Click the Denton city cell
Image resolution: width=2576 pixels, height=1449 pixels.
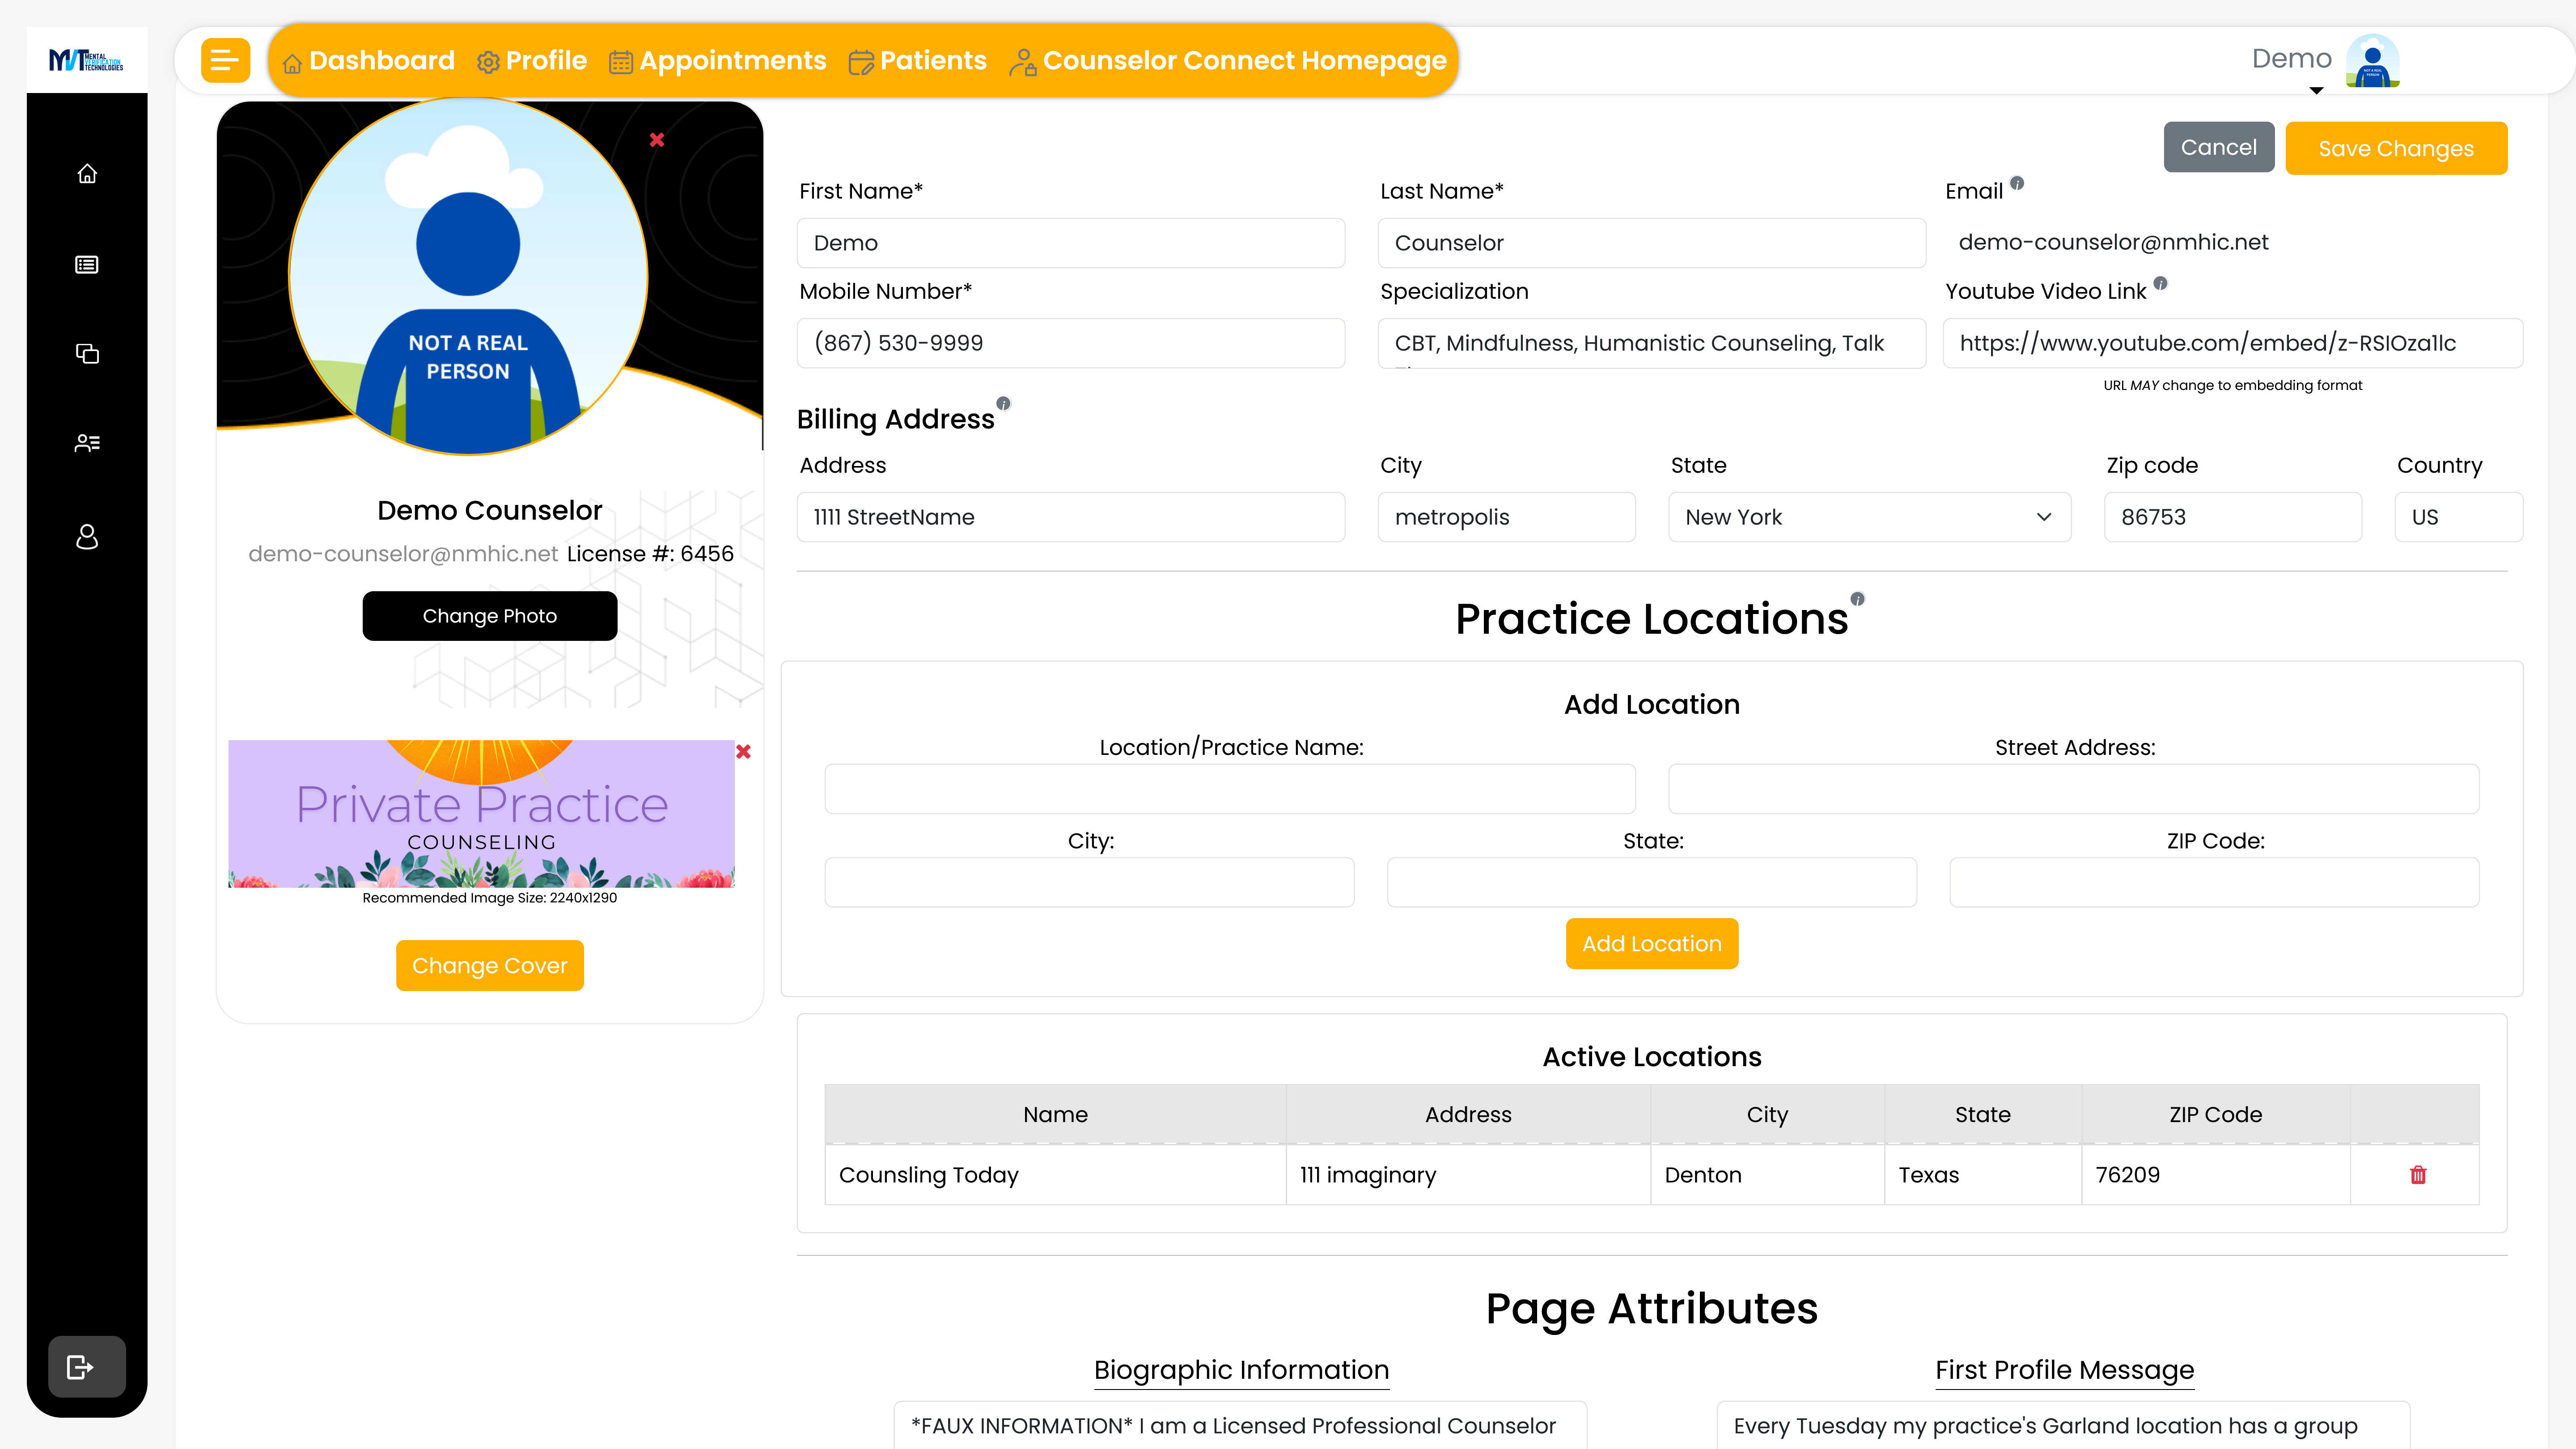point(1767,1174)
